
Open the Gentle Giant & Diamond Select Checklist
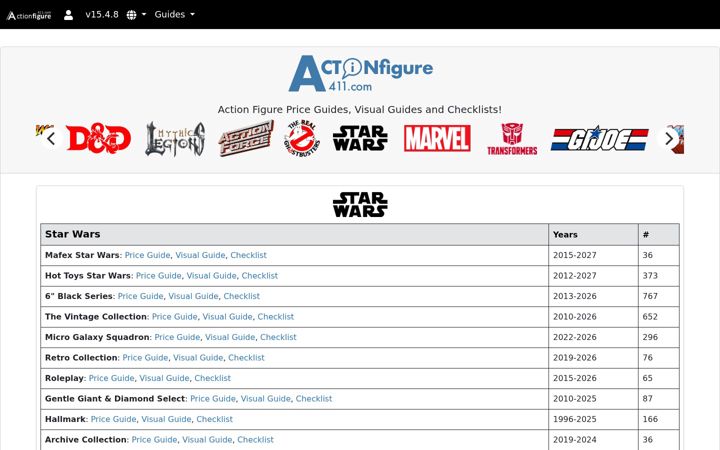coord(314,399)
